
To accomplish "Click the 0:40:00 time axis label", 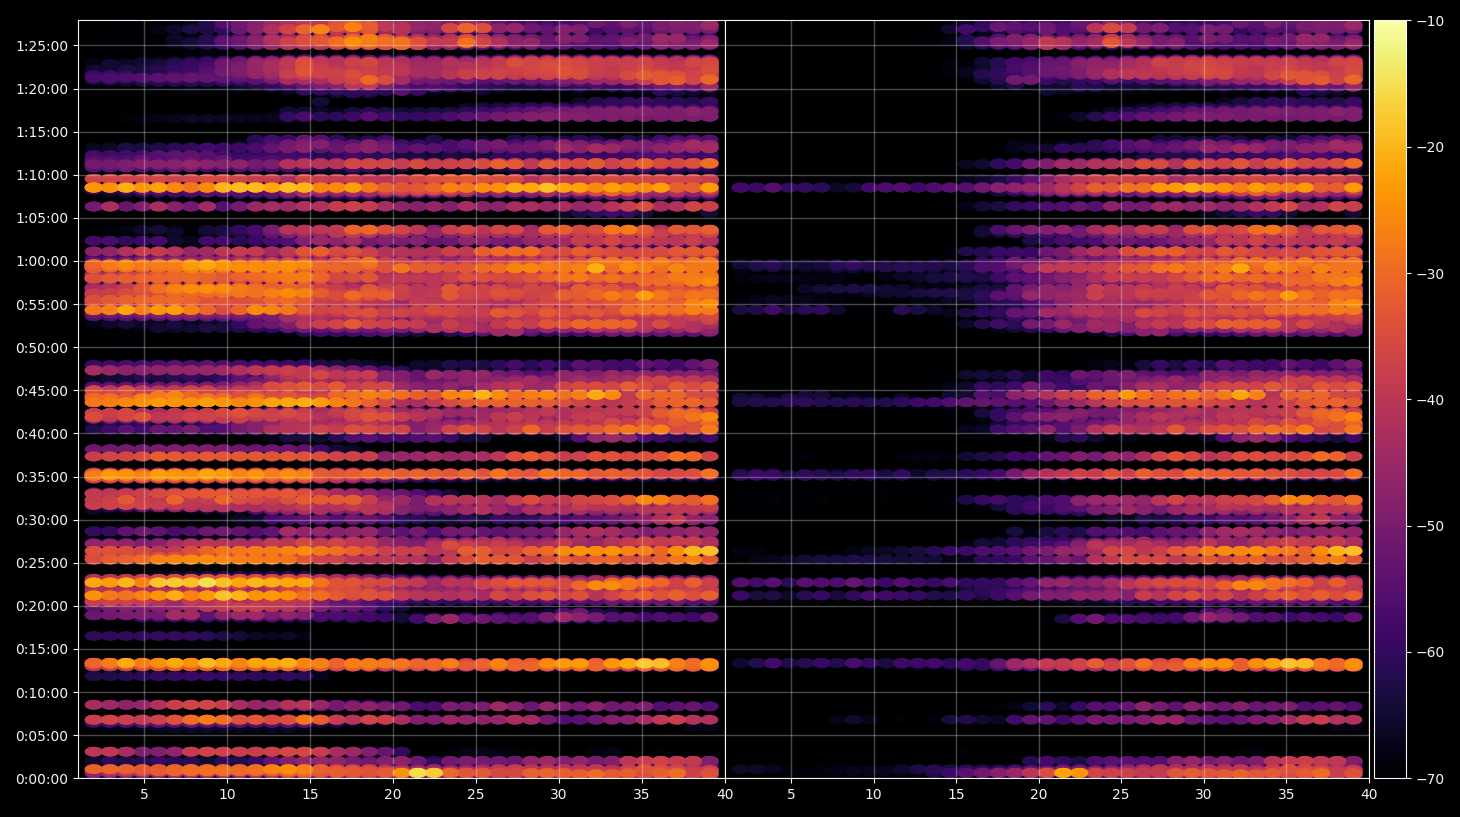I will (x=42, y=434).
